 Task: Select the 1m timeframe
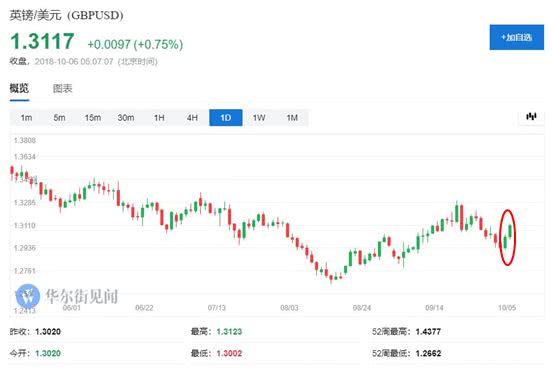point(26,118)
